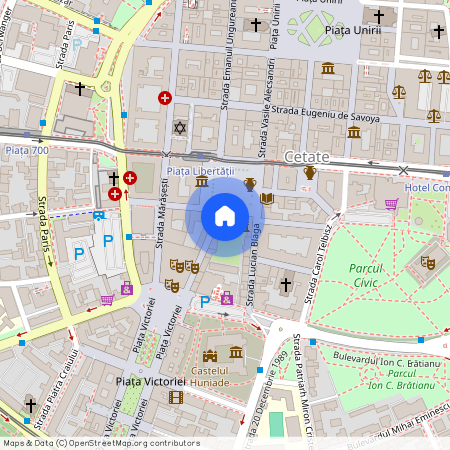Select purple shop bag next to parking P

click(x=227, y=298)
